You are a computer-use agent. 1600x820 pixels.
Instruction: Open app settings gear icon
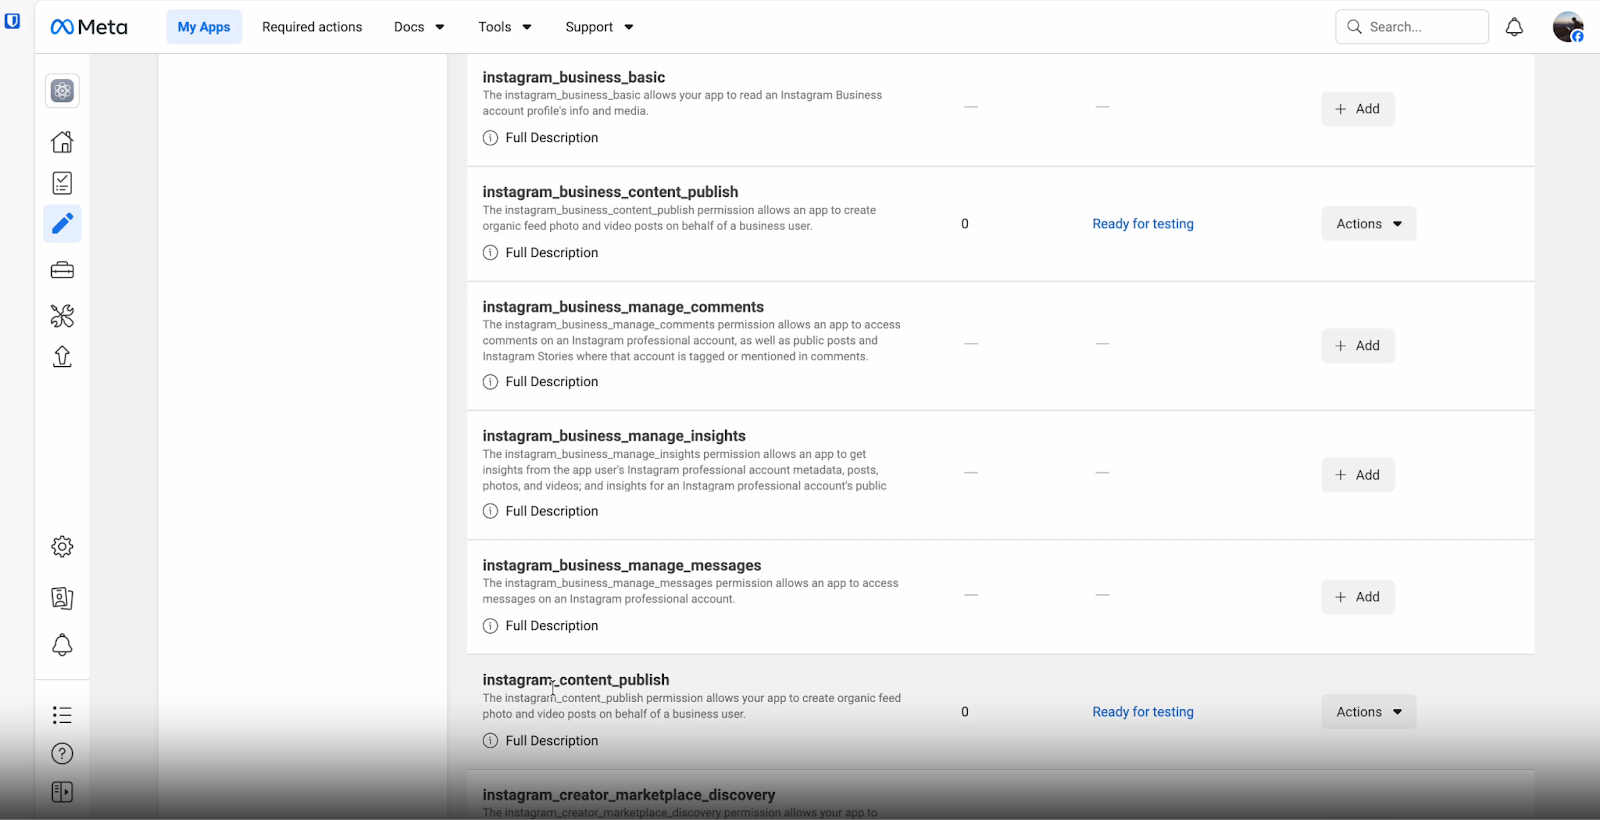click(62, 547)
